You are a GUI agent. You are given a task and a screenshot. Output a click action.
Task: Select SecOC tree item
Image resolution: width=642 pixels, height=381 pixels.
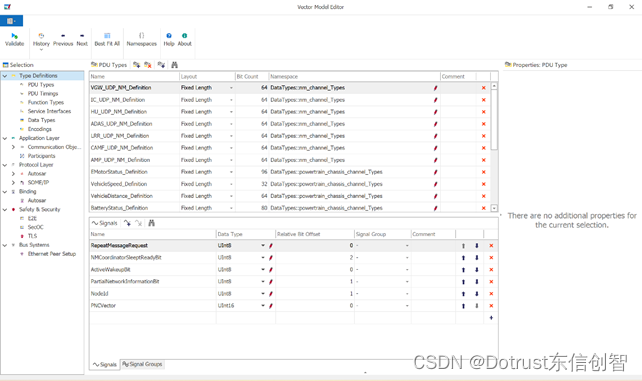coord(35,227)
